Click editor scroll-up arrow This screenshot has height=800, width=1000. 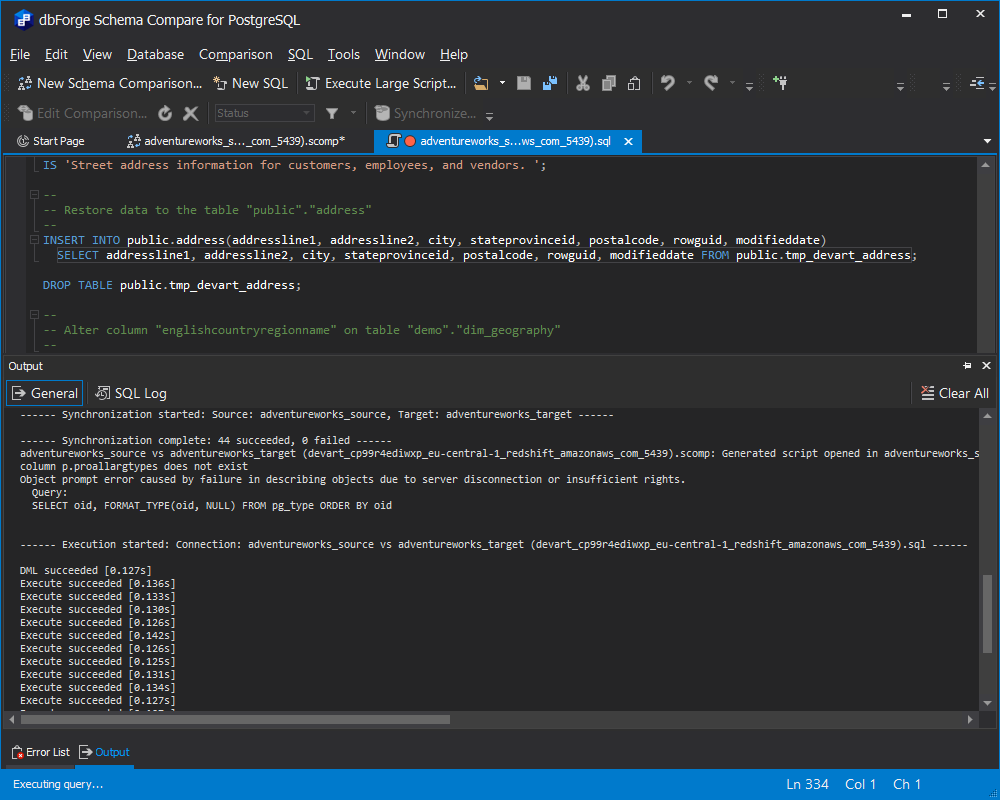pos(985,165)
